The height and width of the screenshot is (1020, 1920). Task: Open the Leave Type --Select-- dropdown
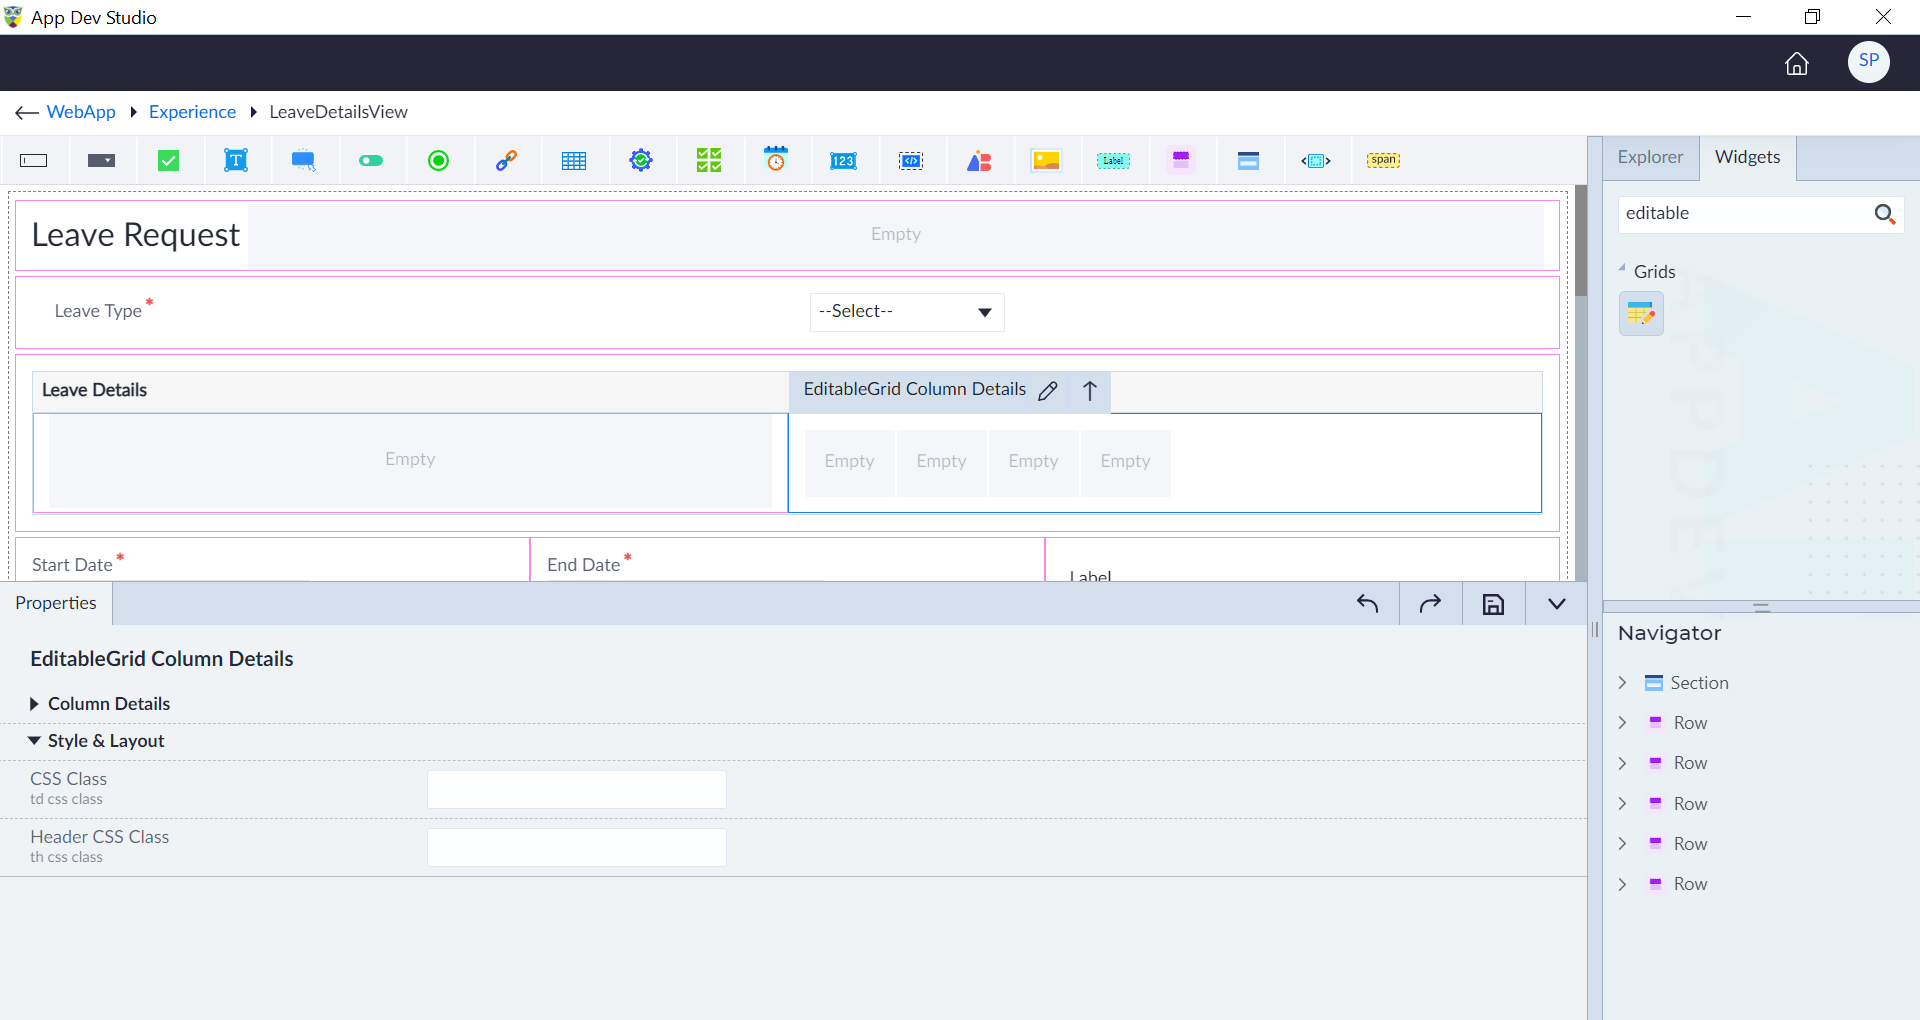point(906,312)
